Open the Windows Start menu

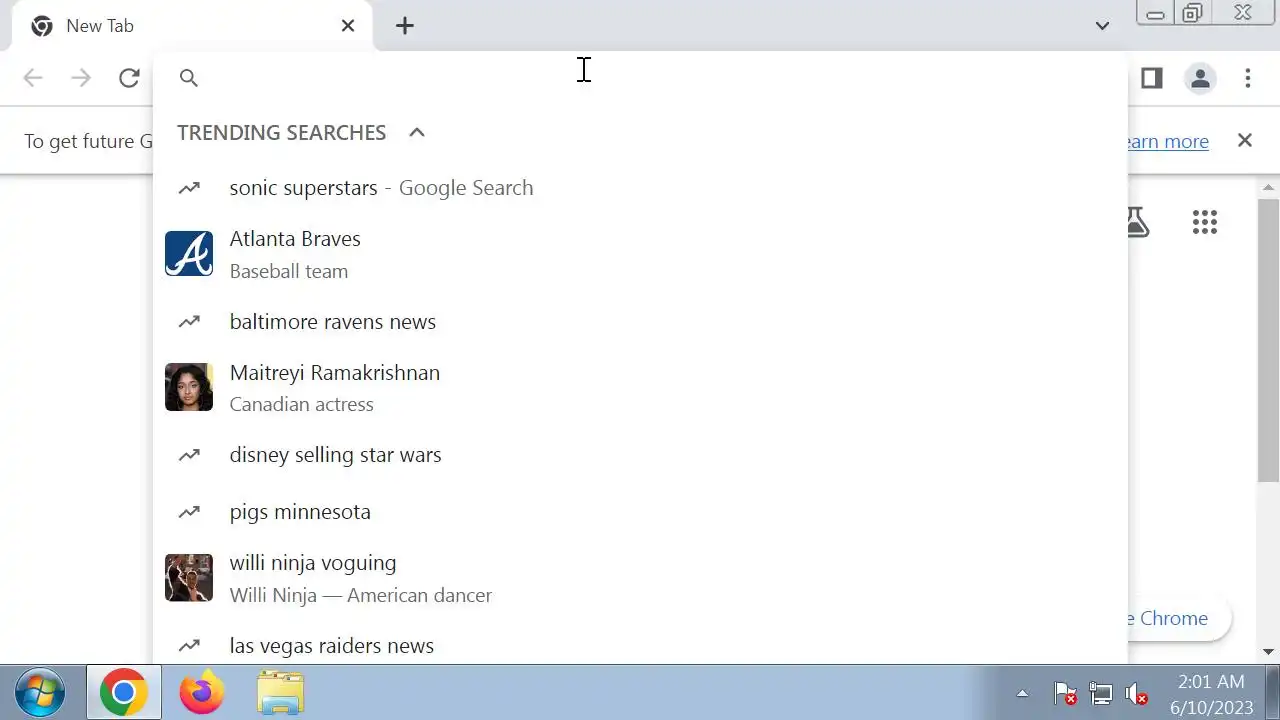click(x=40, y=693)
